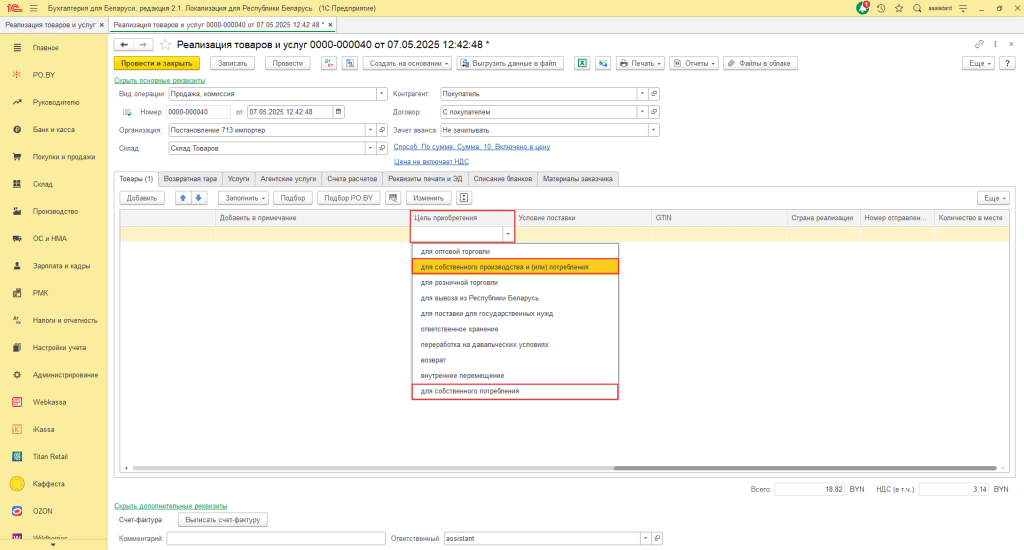Open Скрыть основные реквизиты link

click(x=159, y=80)
